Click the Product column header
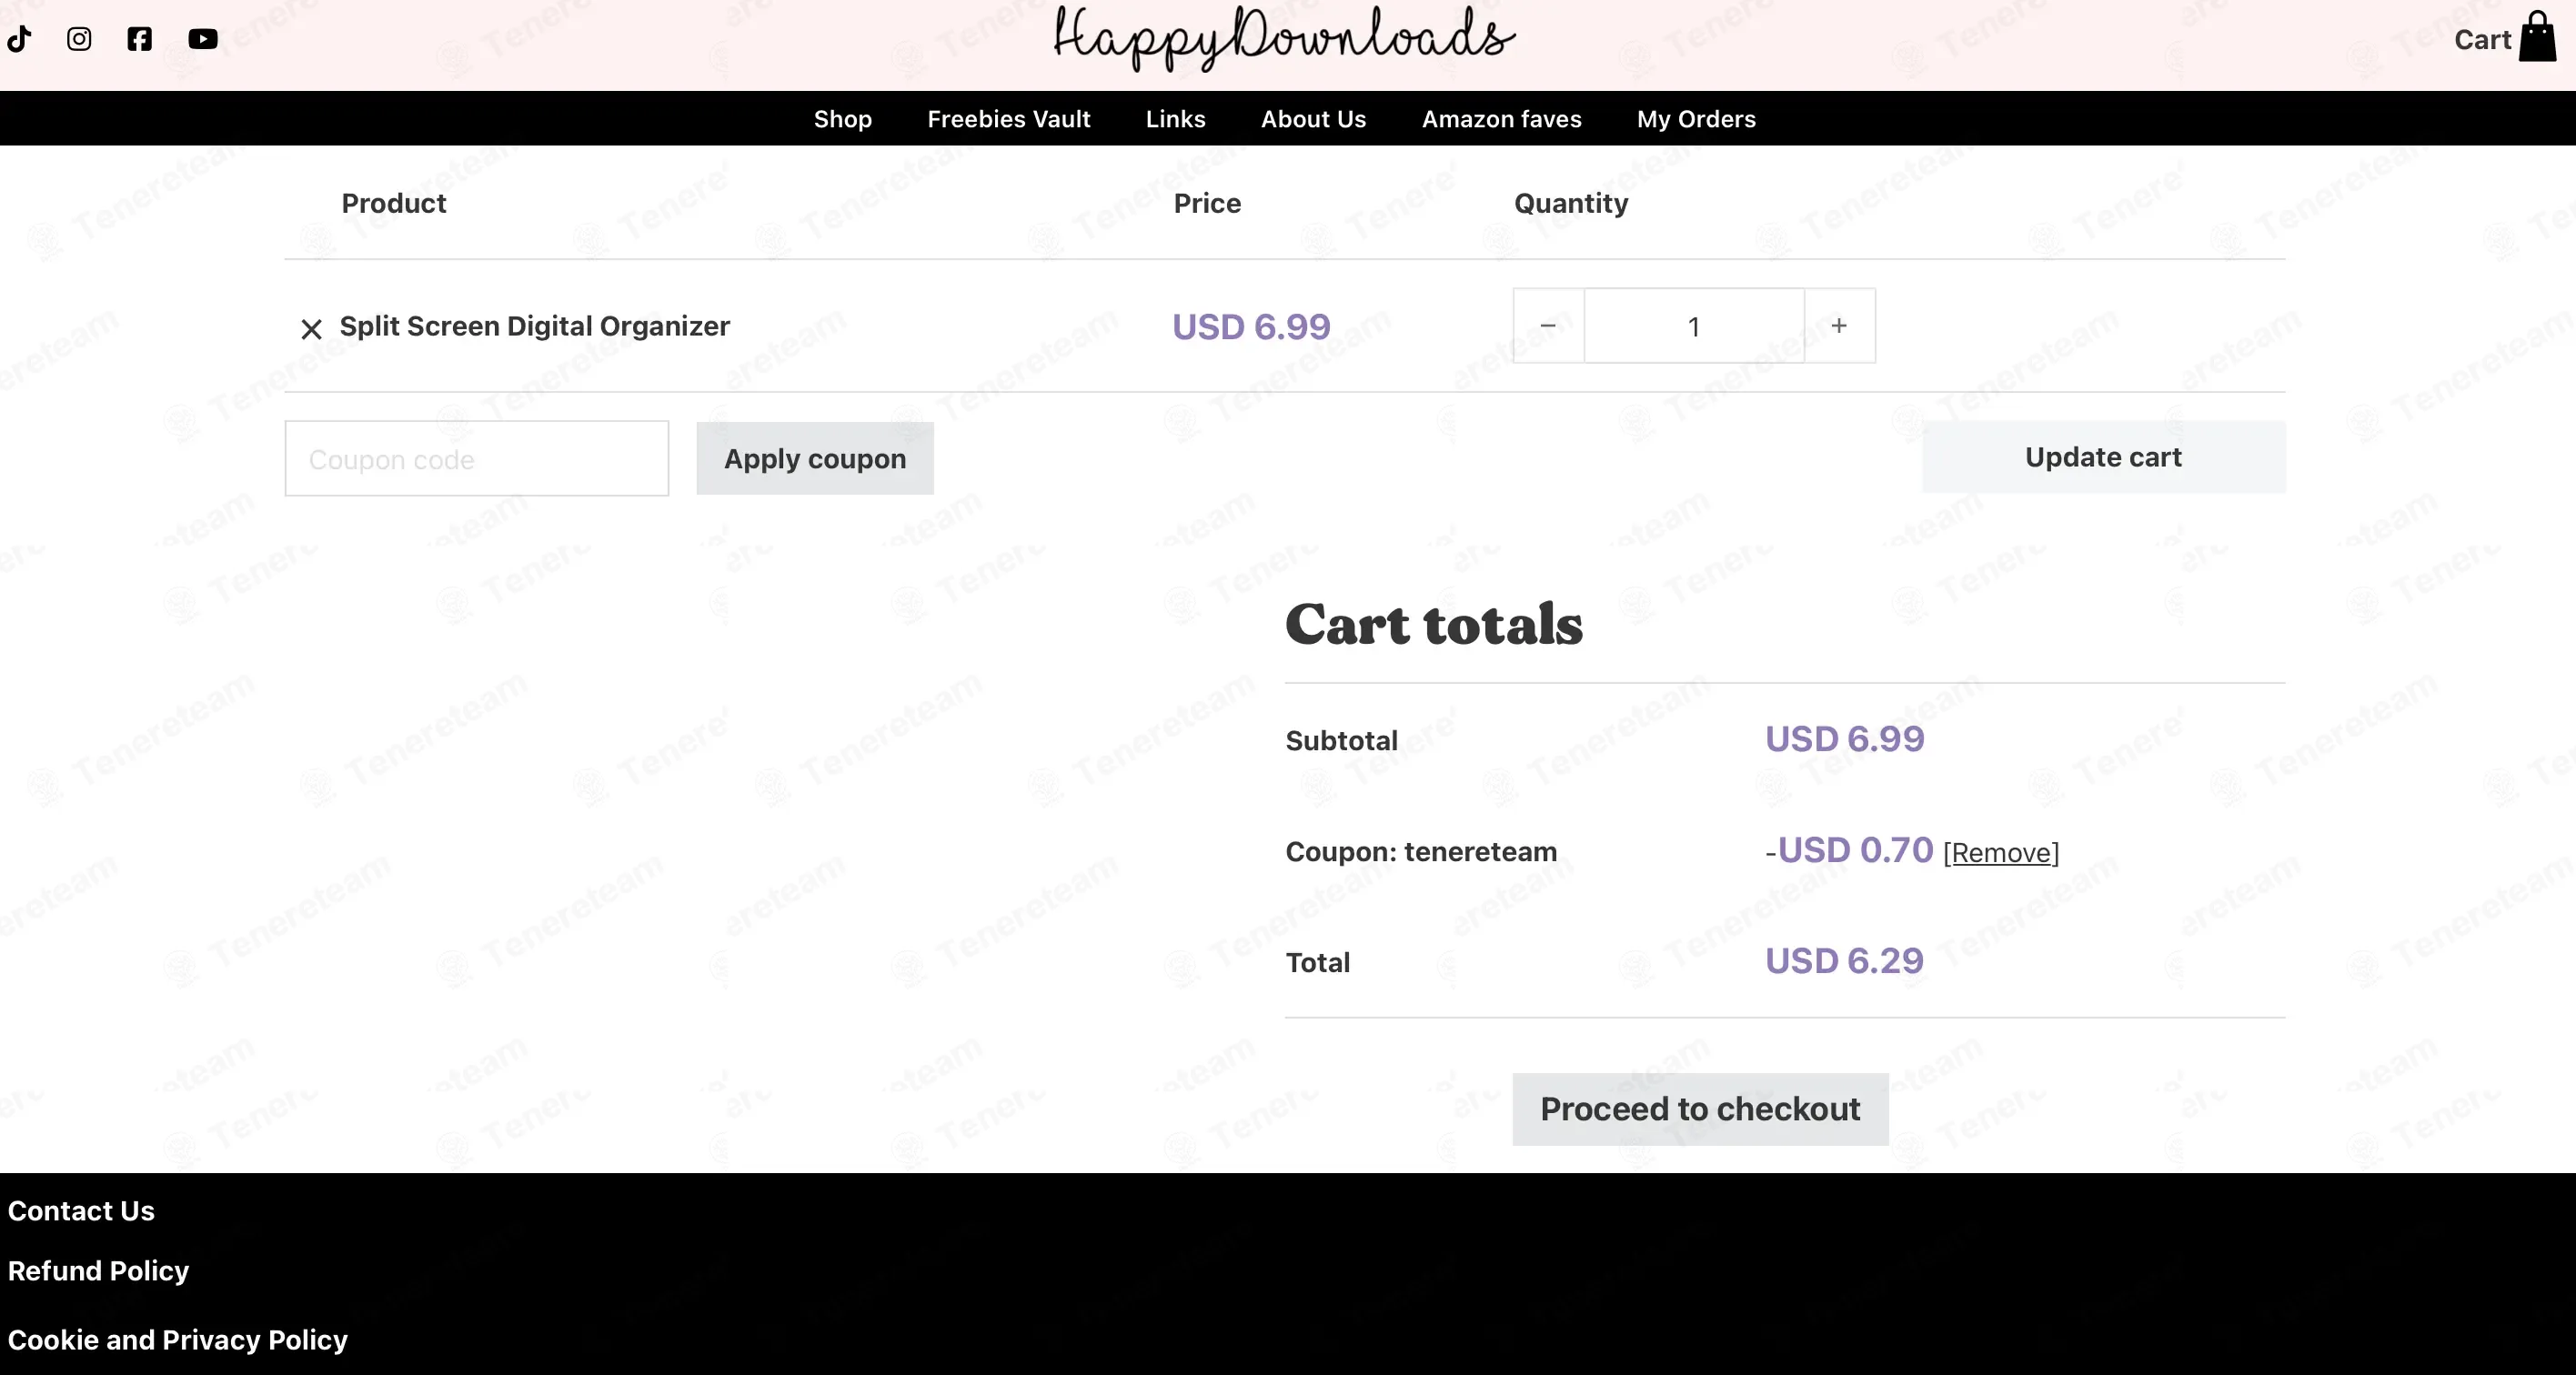2576x1375 pixels. pos(394,203)
